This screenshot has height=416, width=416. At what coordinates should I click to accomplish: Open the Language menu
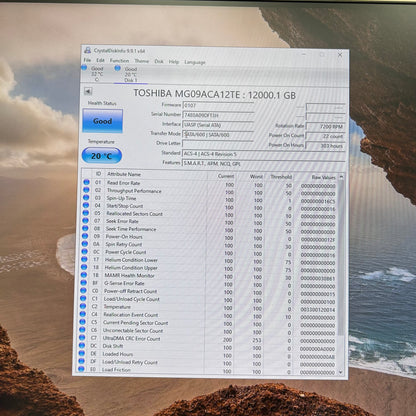(195, 62)
